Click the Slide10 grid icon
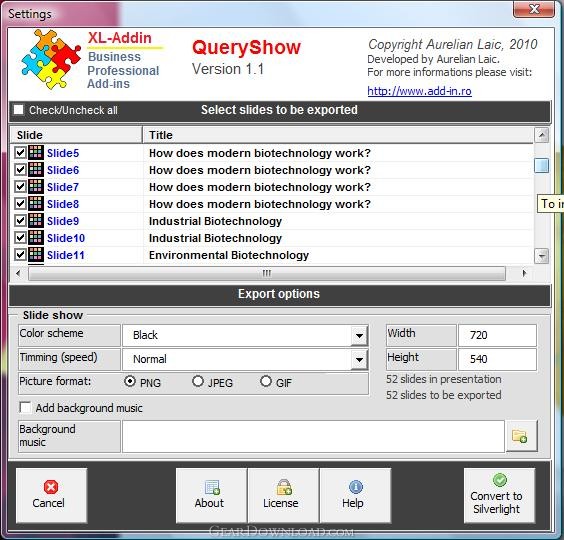Image resolution: width=564 pixels, height=540 pixels. click(x=36, y=237)
